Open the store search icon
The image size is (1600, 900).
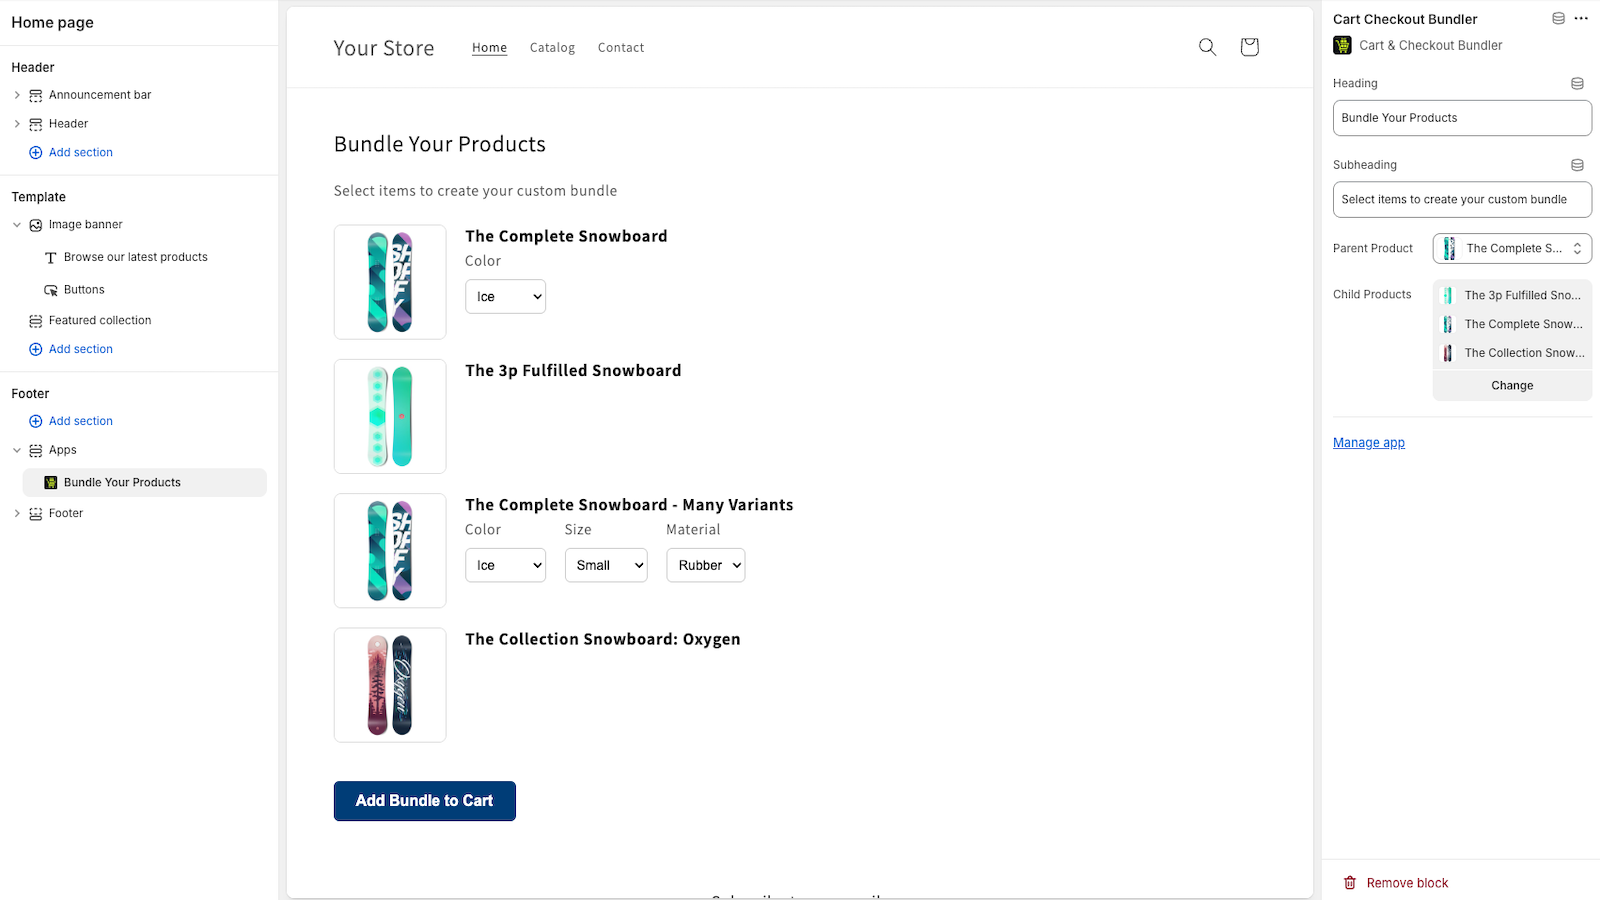point(1207,47)
